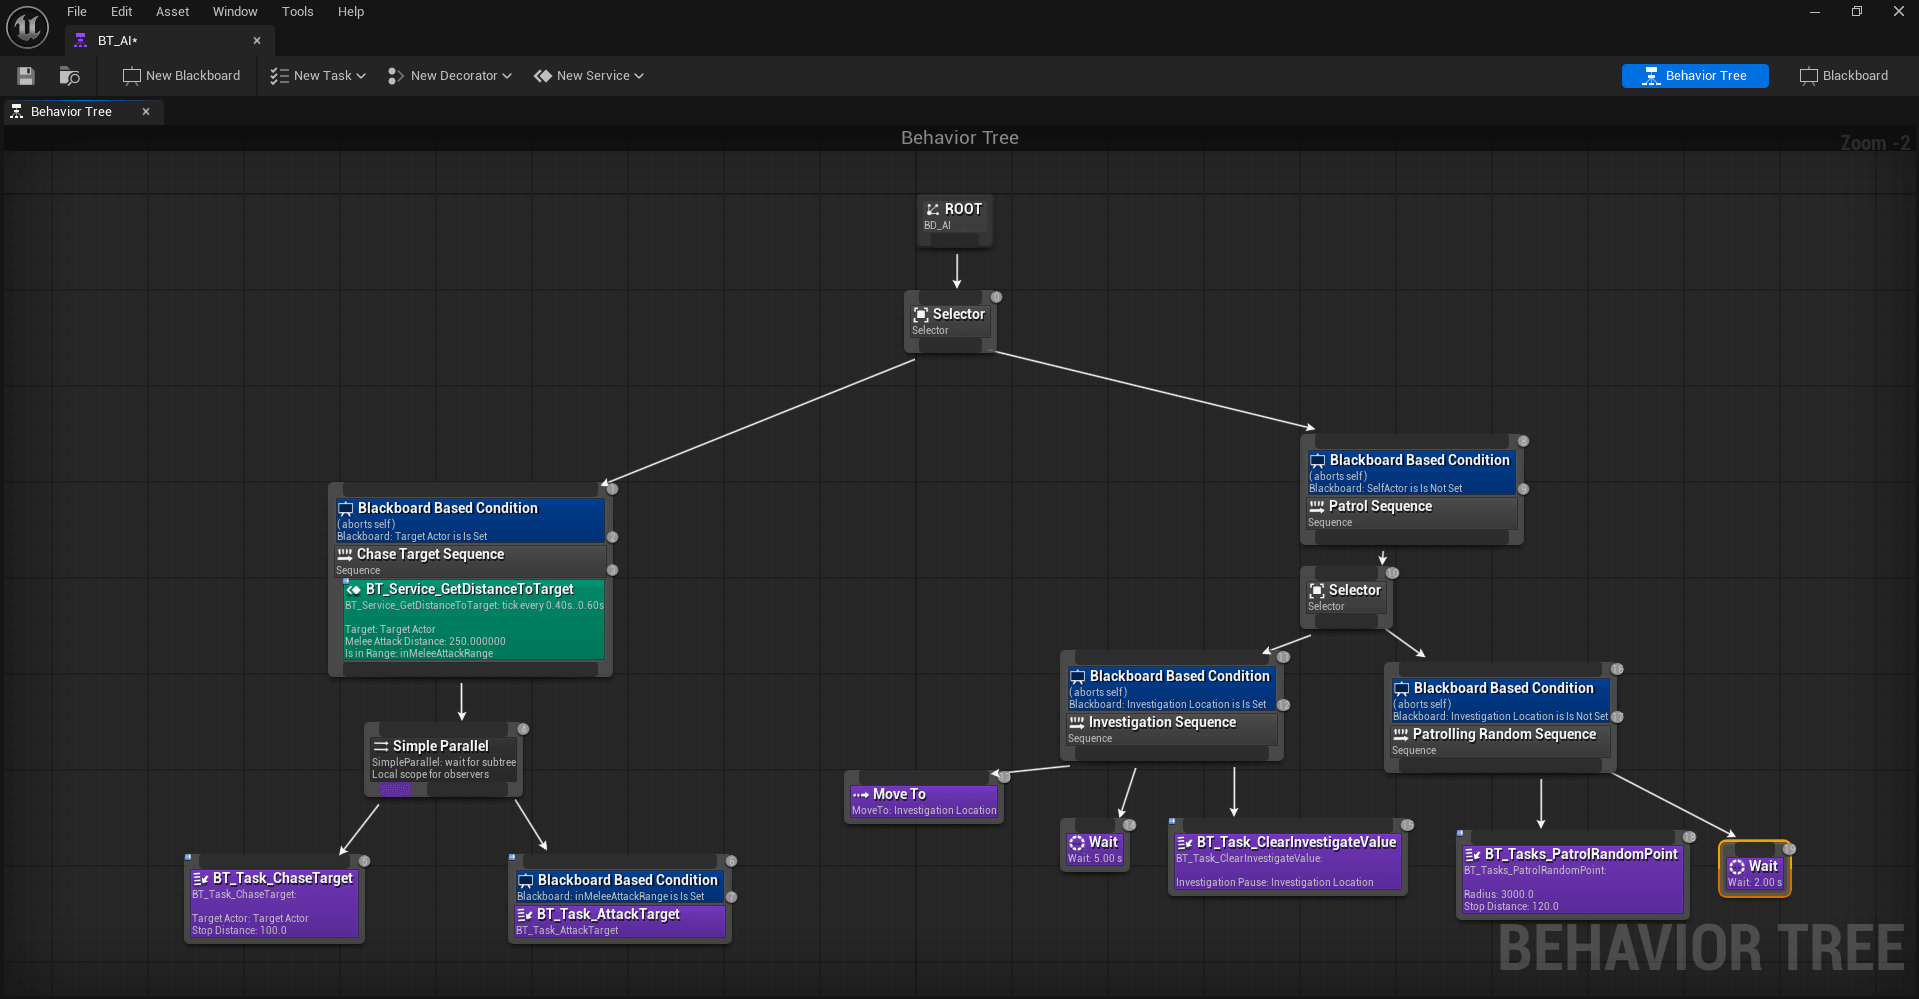Open the New Decorator dropdown
This screenshot has height=999, width=1919.
click(x=449, y=76)
